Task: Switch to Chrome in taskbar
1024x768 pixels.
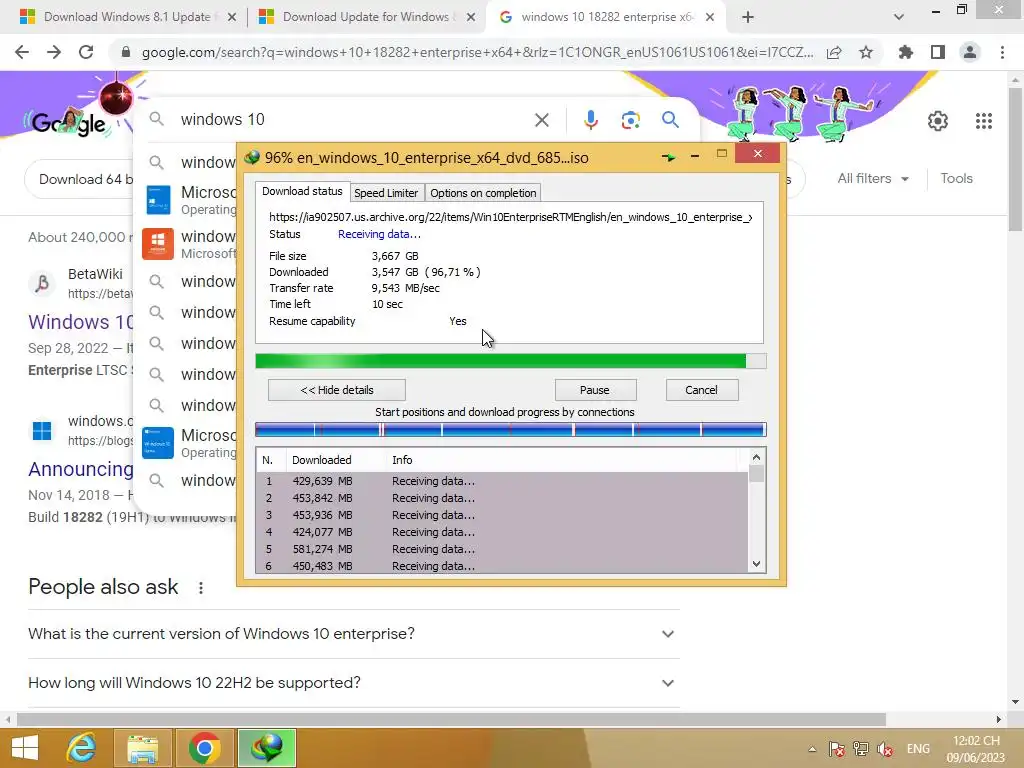Action: [x=204, y=748]
